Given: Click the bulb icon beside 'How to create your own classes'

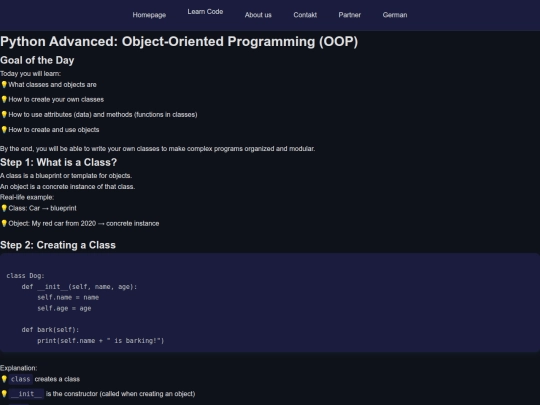Looking at the screenshot, I should (x=4, y=100).
